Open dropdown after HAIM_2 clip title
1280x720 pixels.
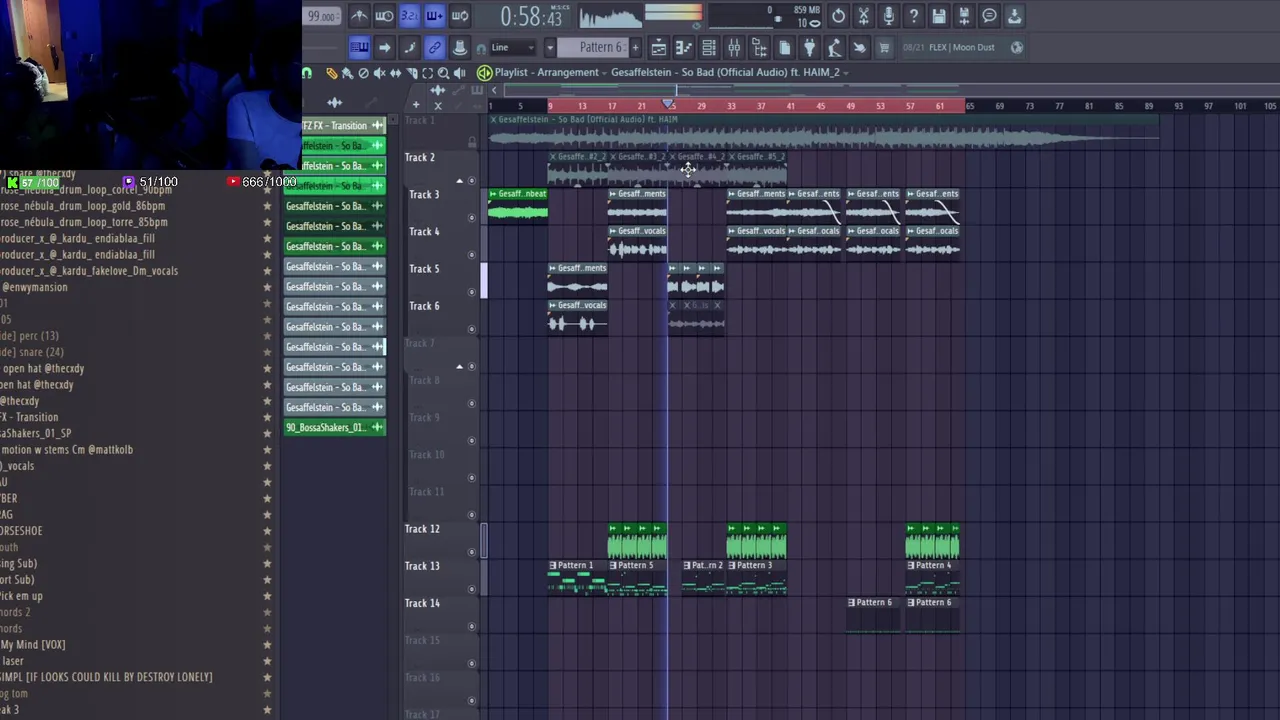[846, 72]
